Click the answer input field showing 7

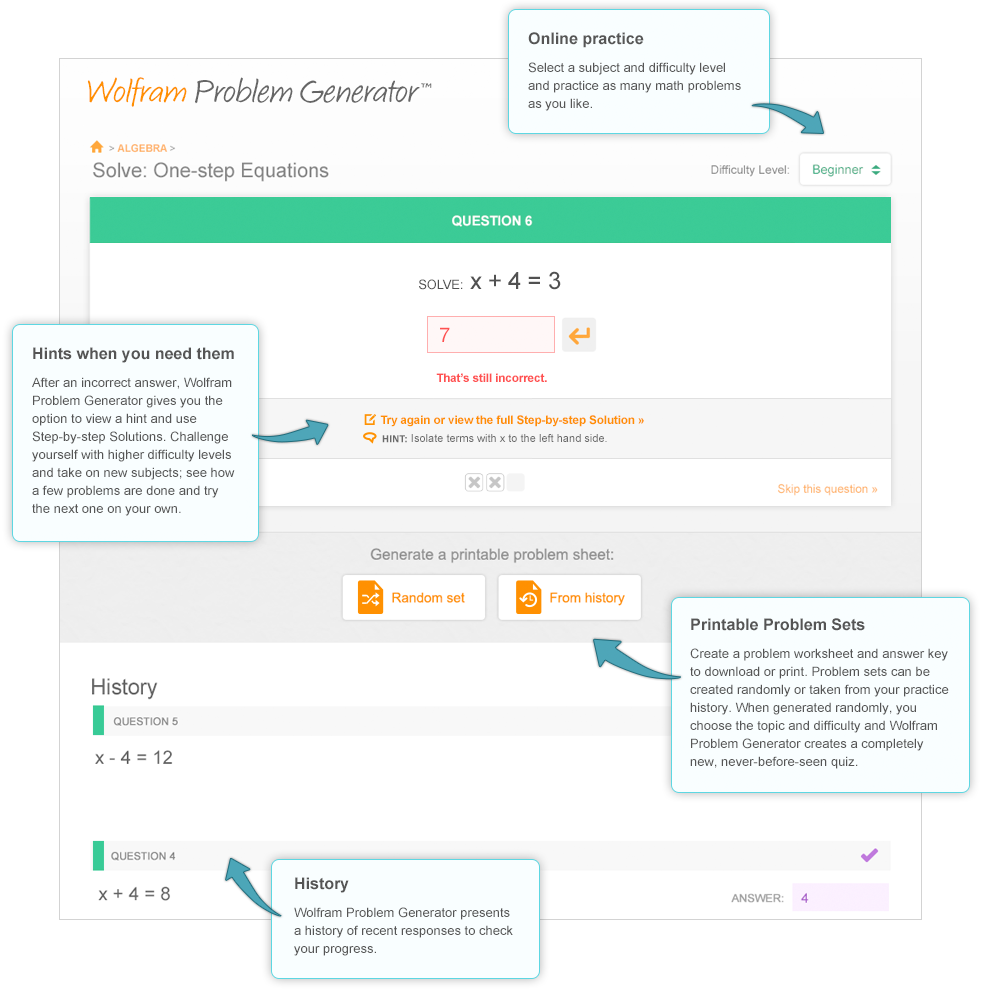[491, 335]
